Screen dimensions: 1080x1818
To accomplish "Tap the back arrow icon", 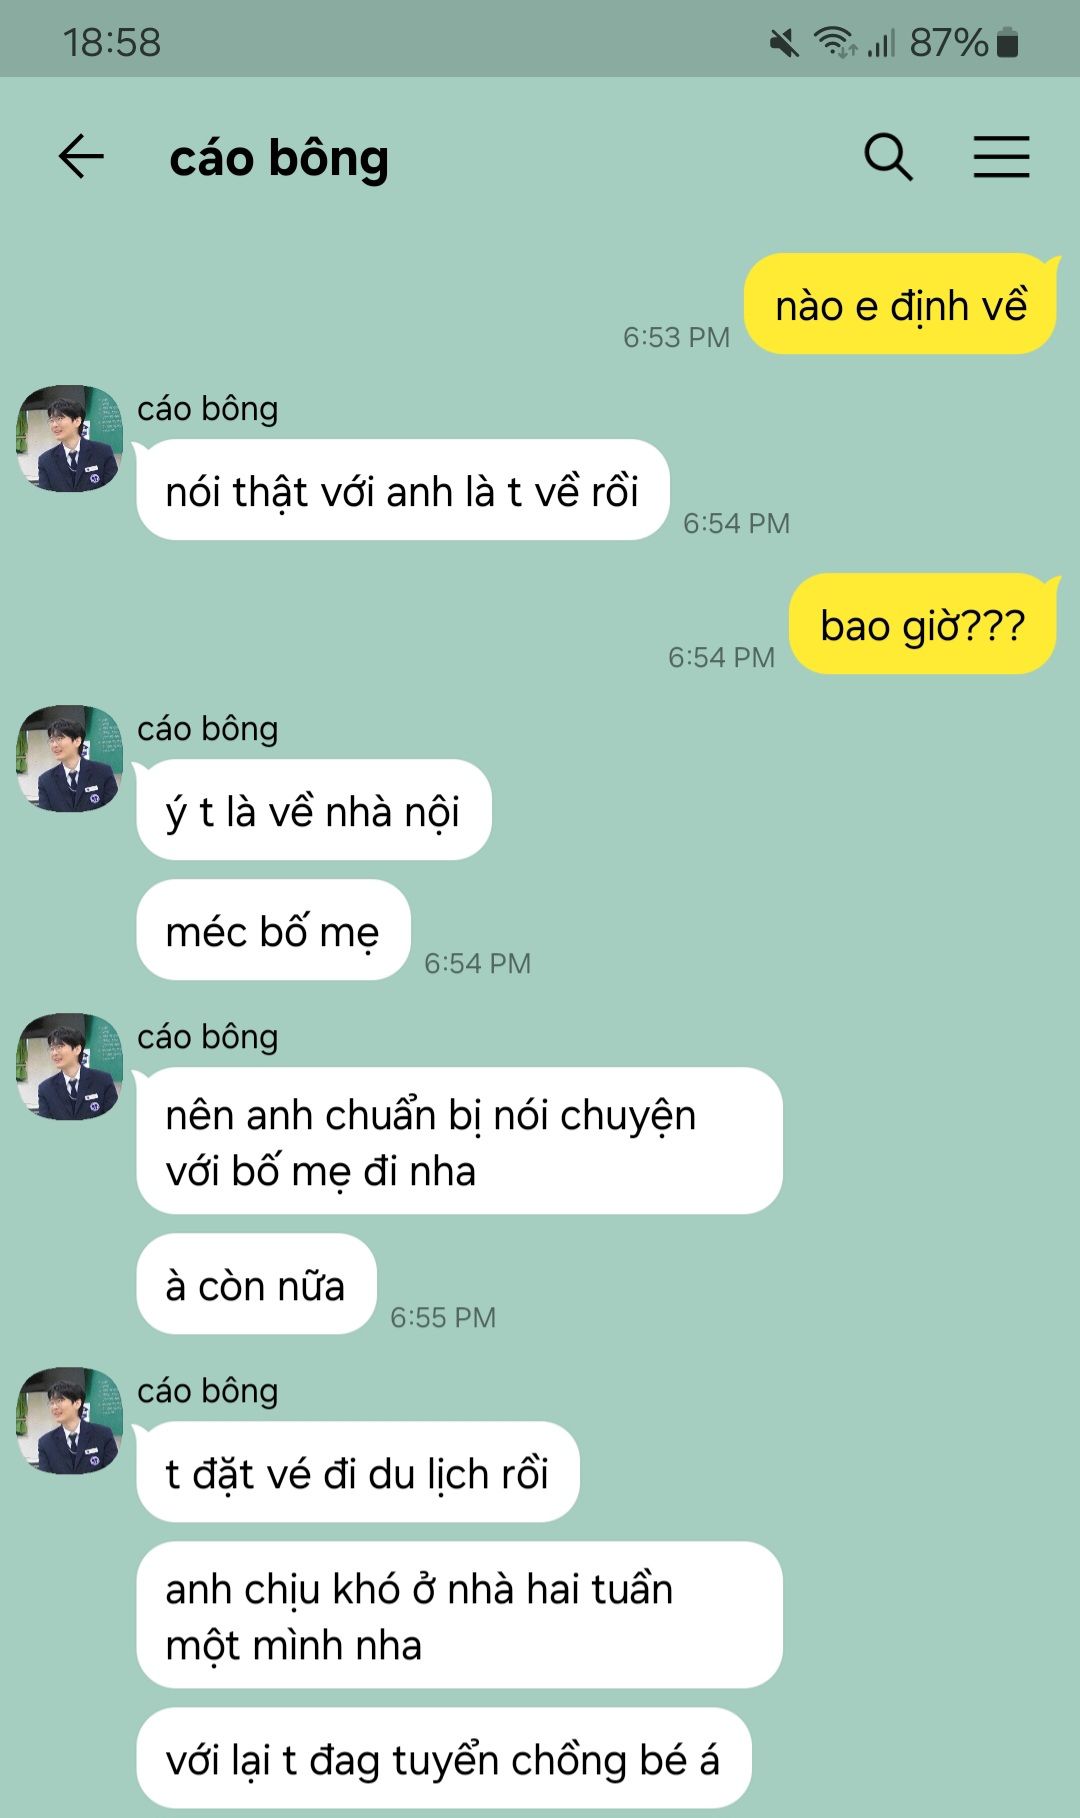I will tap(81, 157).
